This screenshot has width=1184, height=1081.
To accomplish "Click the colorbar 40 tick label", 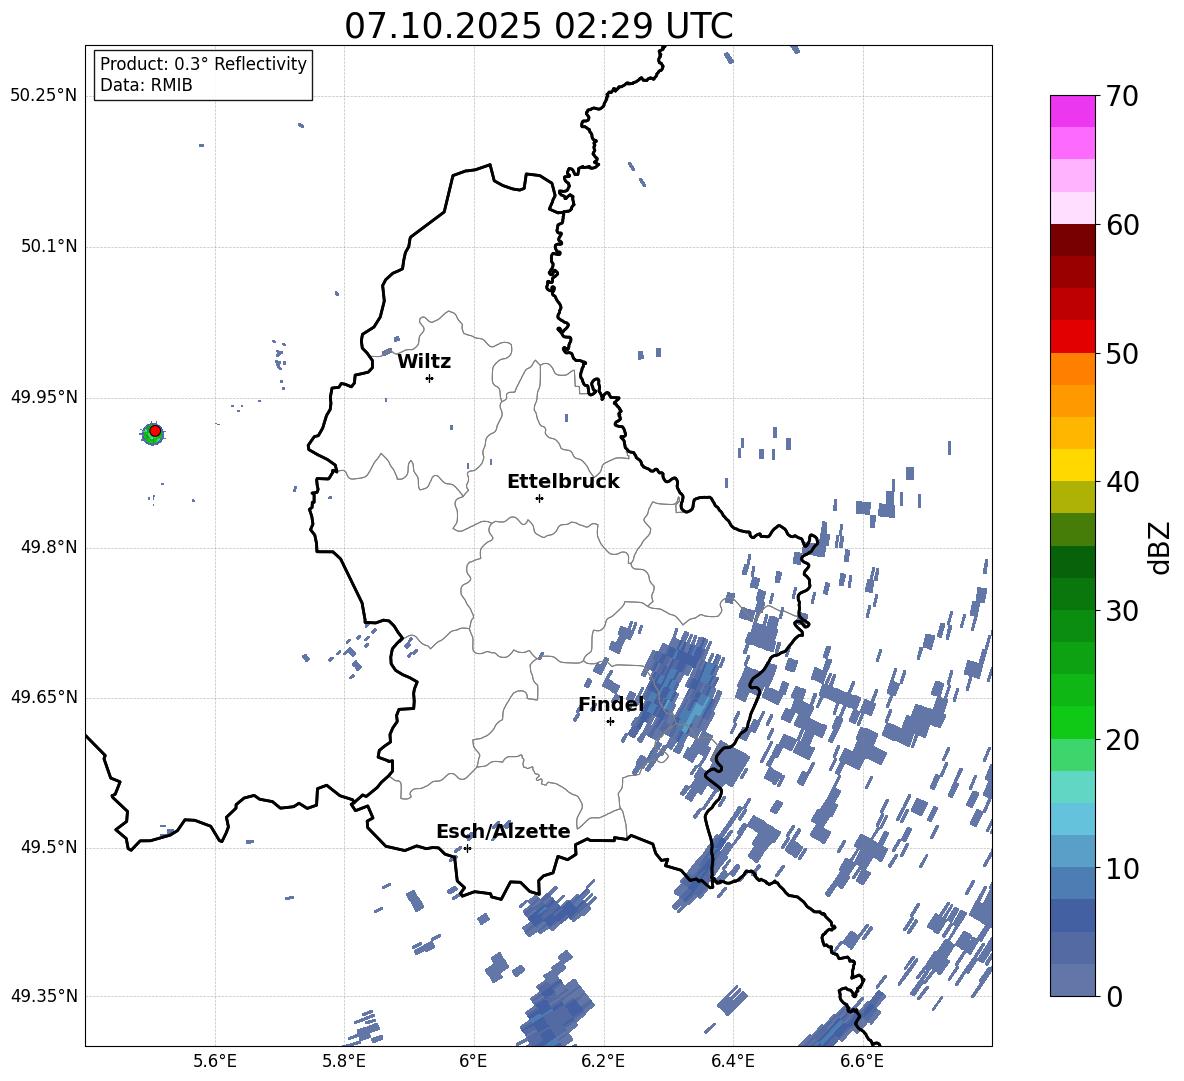I will pos(1122,482).
